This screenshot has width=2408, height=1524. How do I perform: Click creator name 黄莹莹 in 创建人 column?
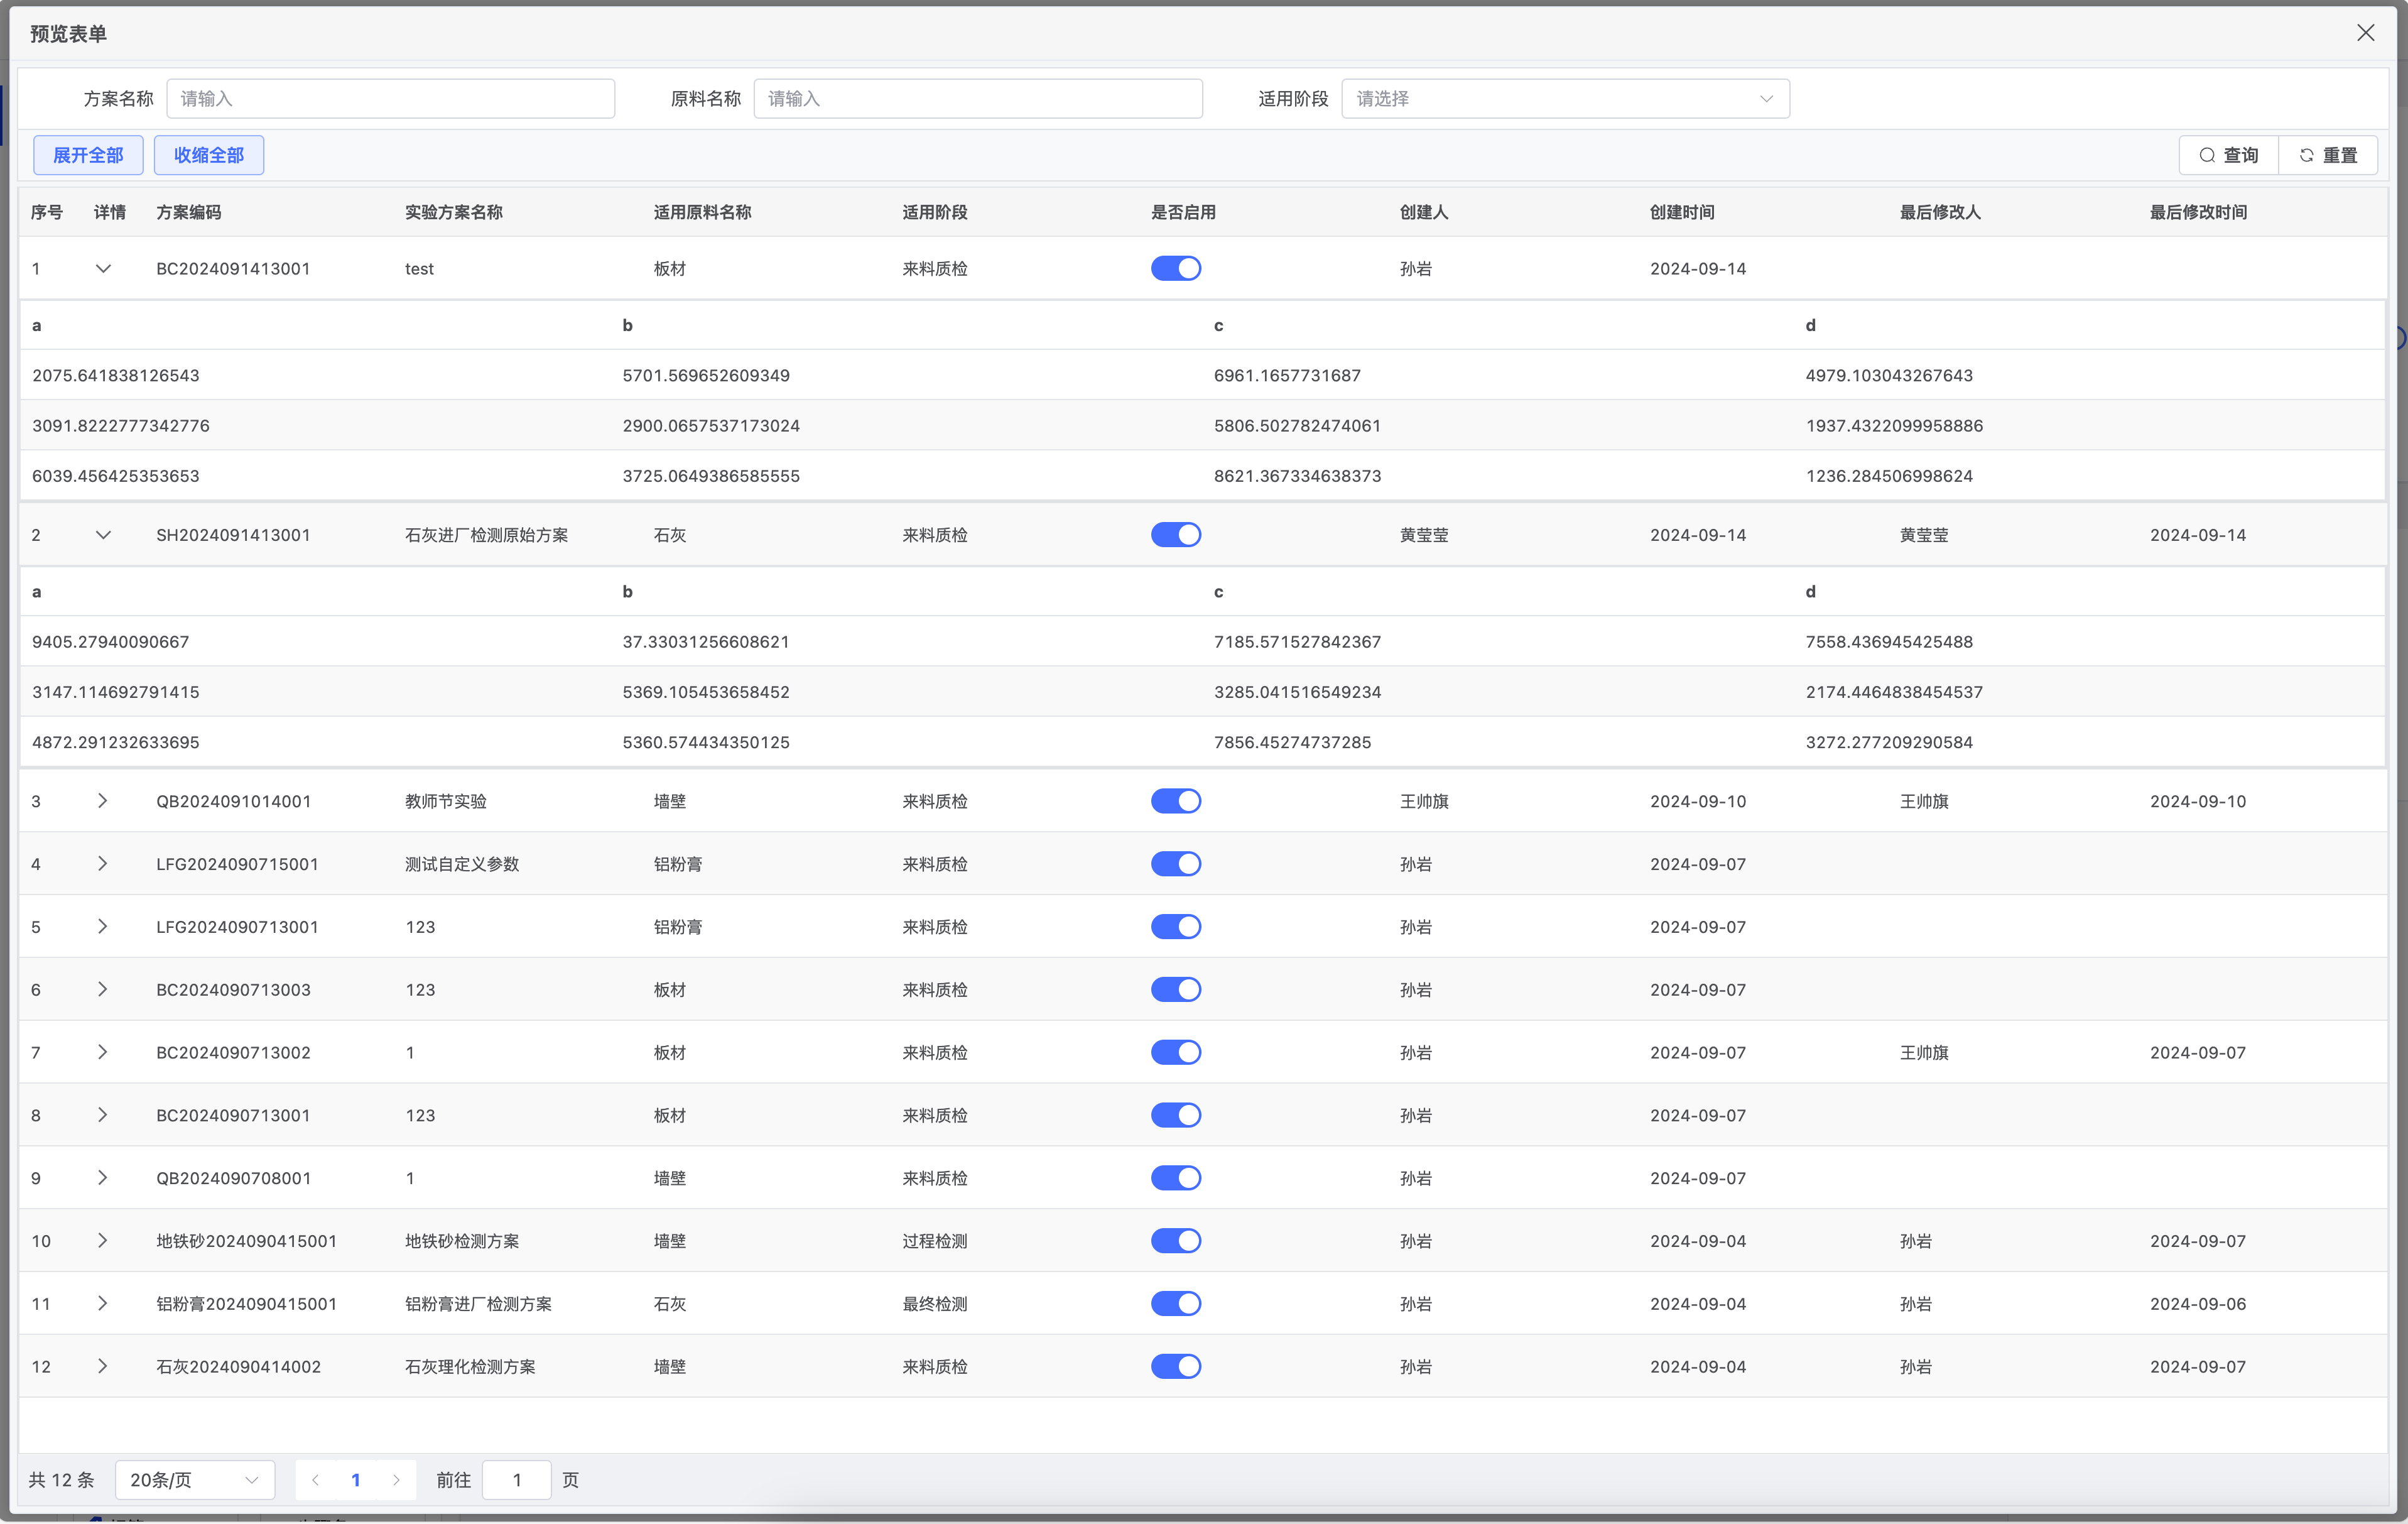(1424, 535)
